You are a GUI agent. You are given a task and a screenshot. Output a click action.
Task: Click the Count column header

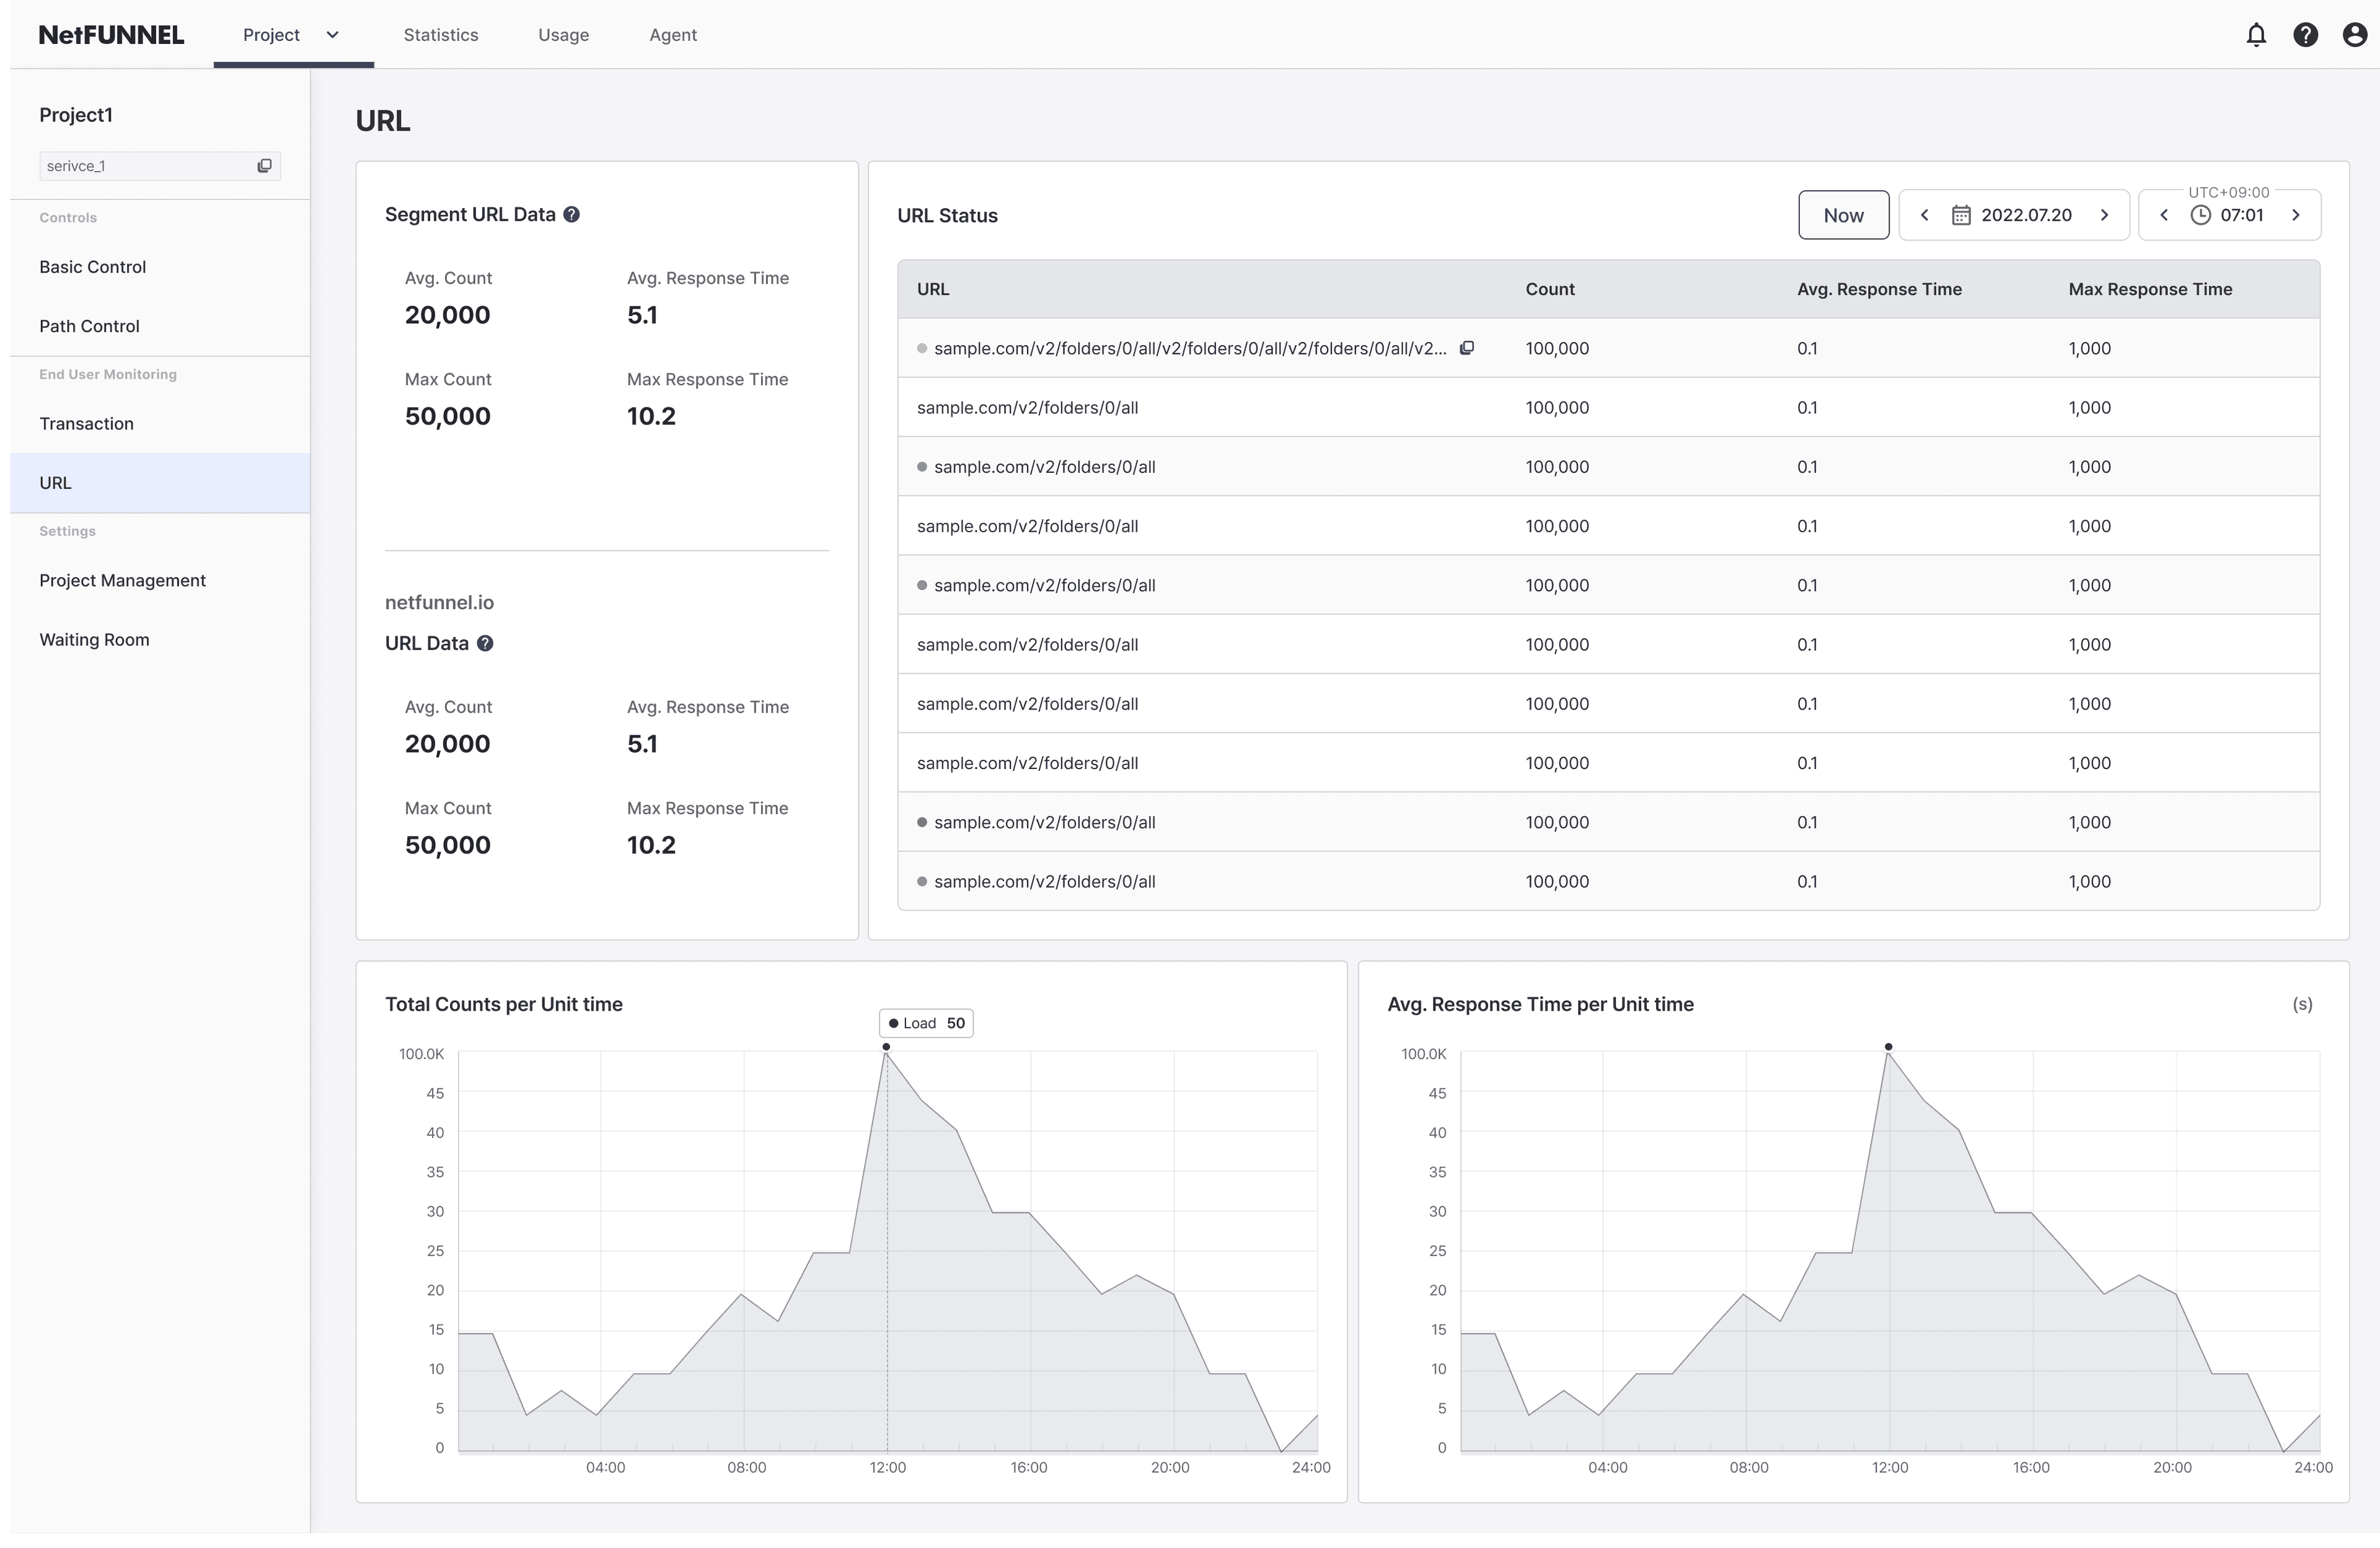coord(1550,289)
